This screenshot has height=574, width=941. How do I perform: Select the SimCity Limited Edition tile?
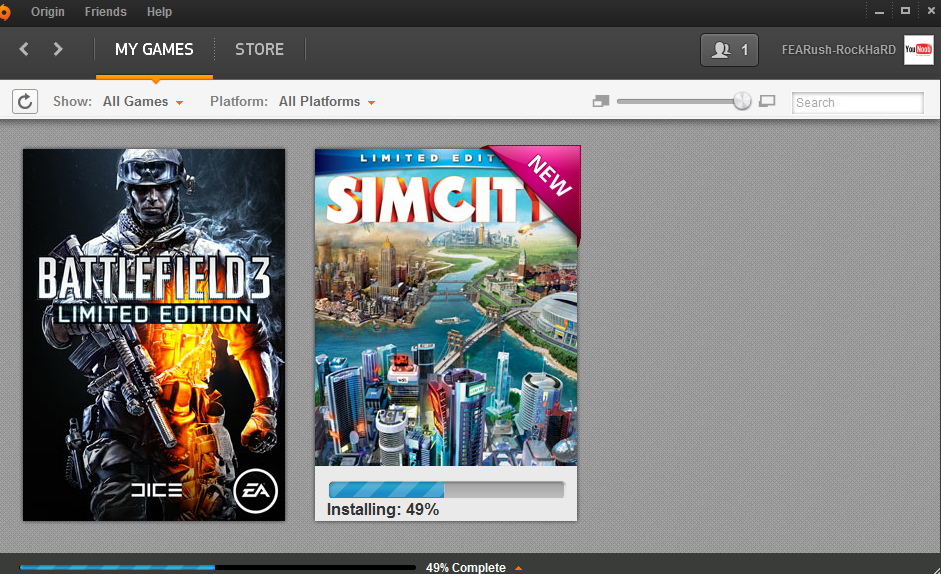click(x=446, y=333)
